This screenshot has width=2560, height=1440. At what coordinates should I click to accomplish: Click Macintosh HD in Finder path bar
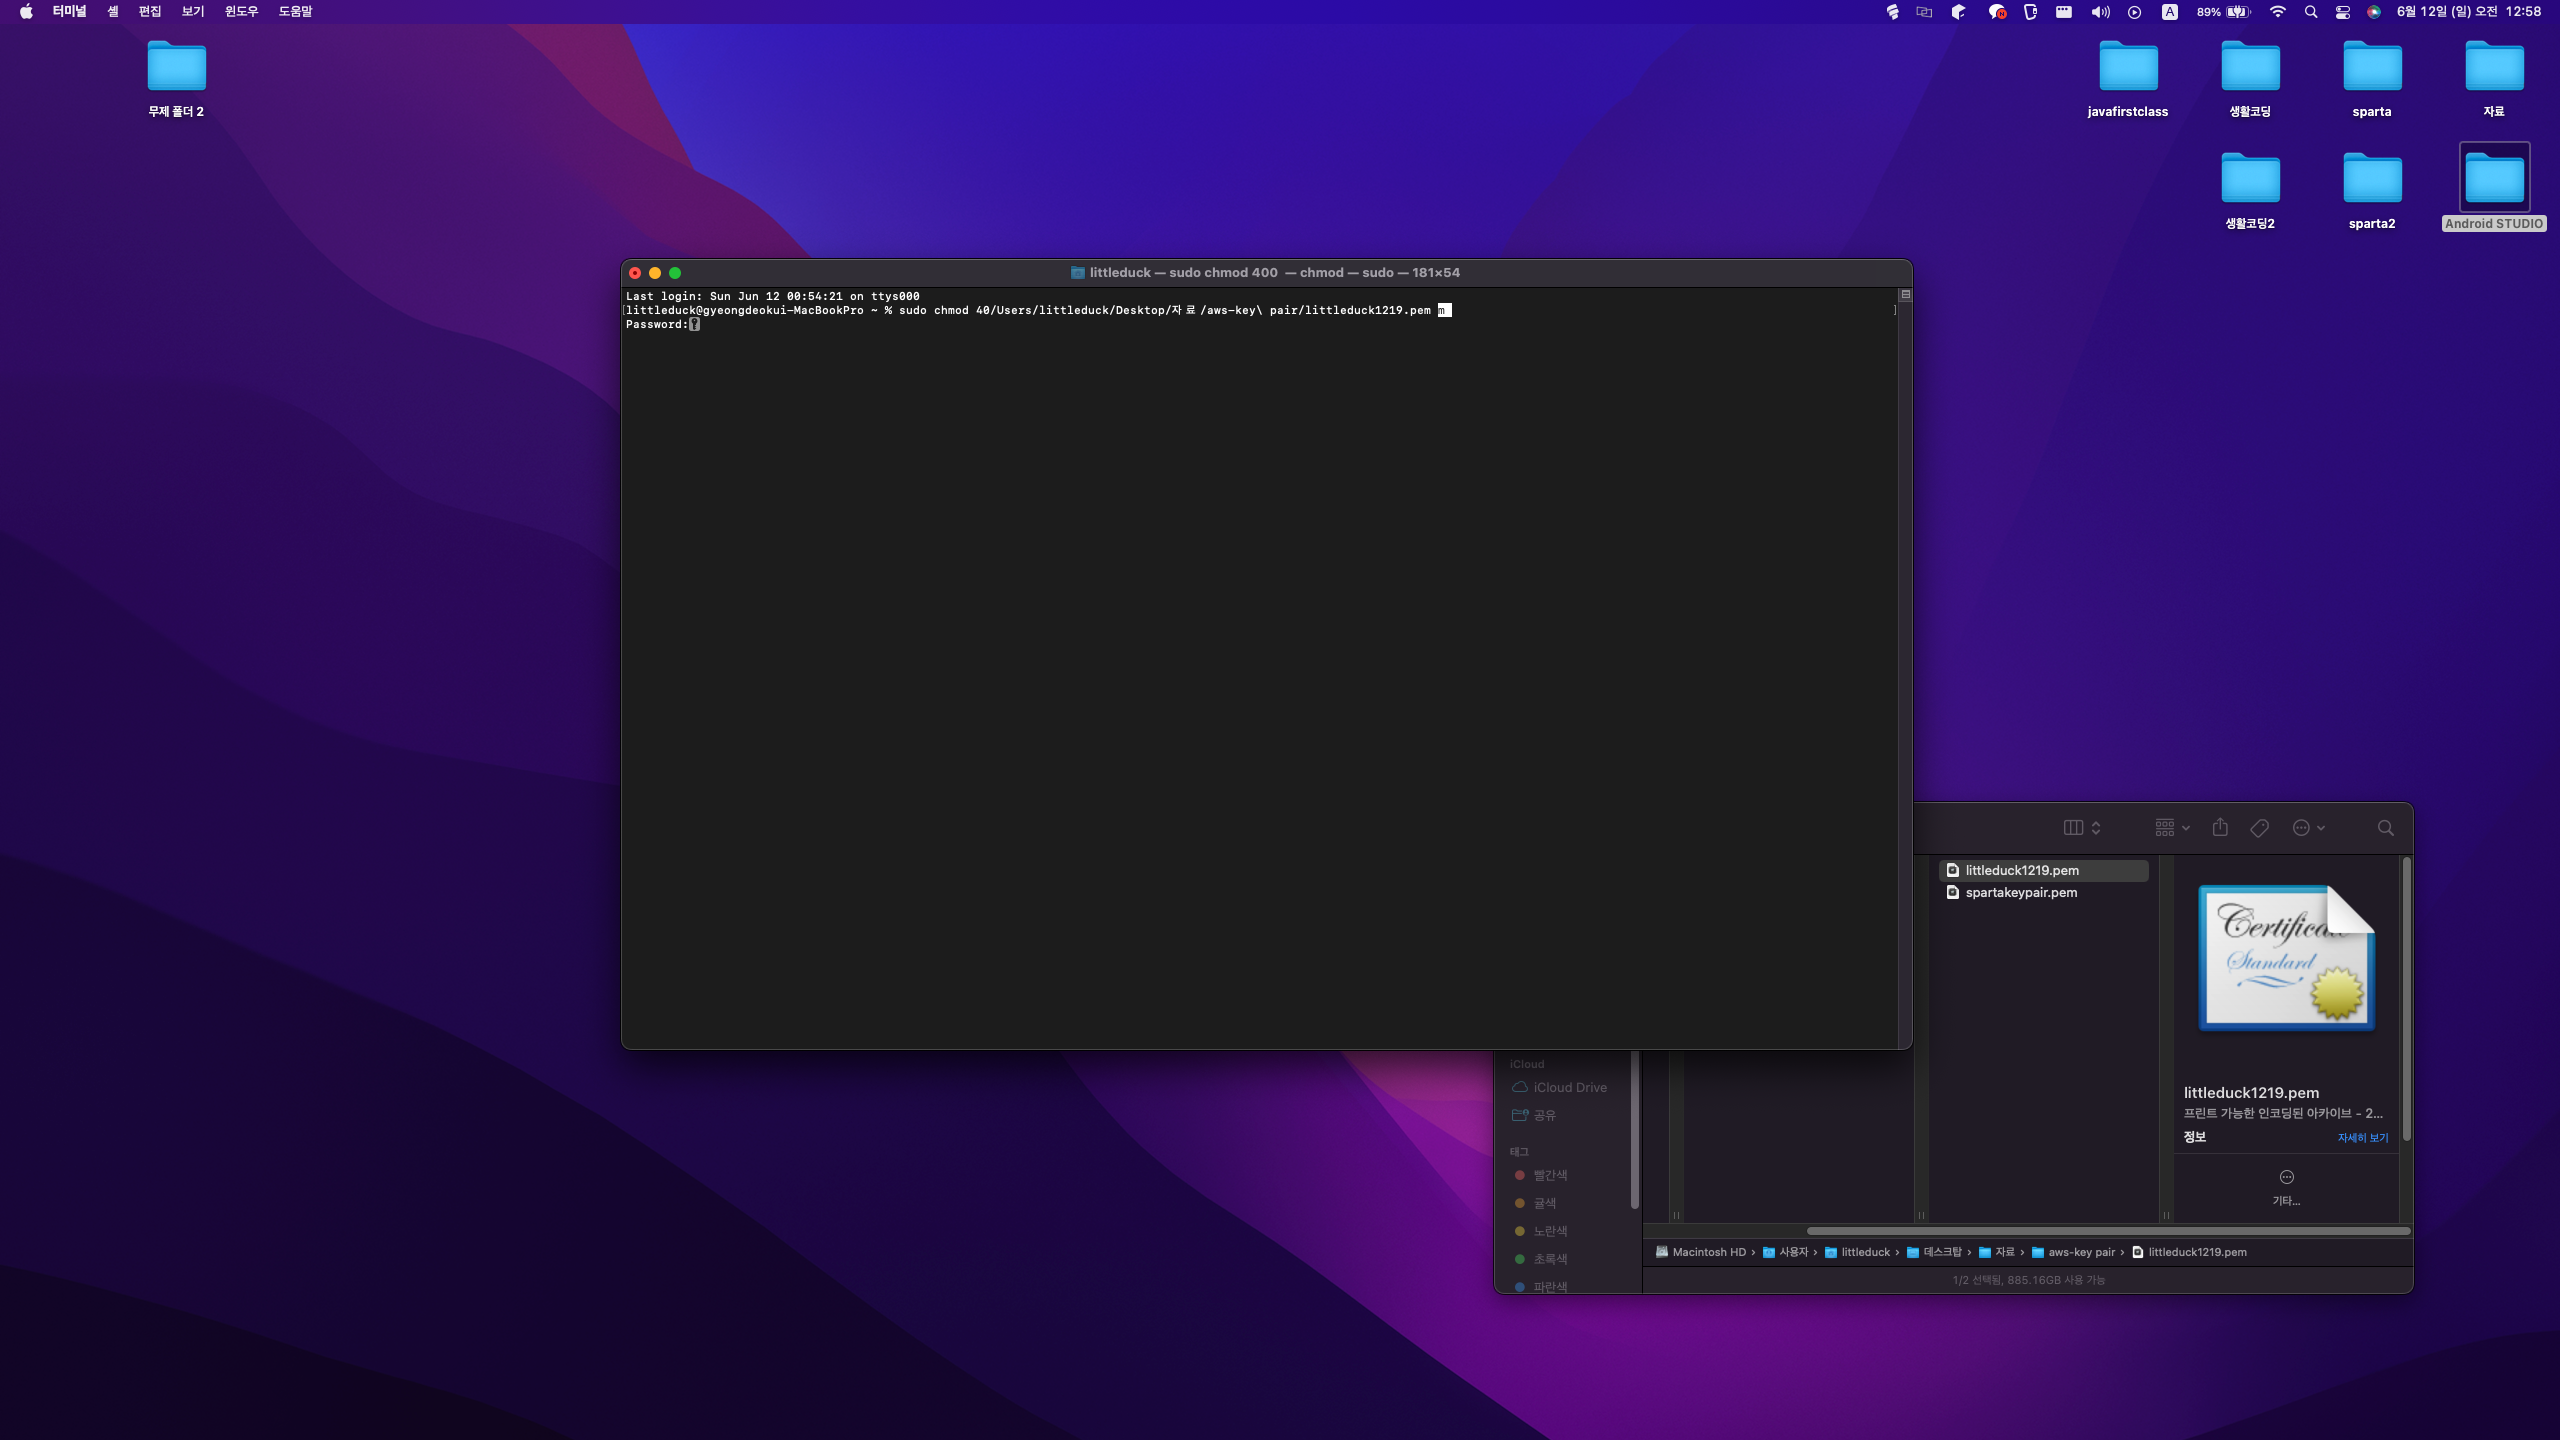coord(1700,1252)
